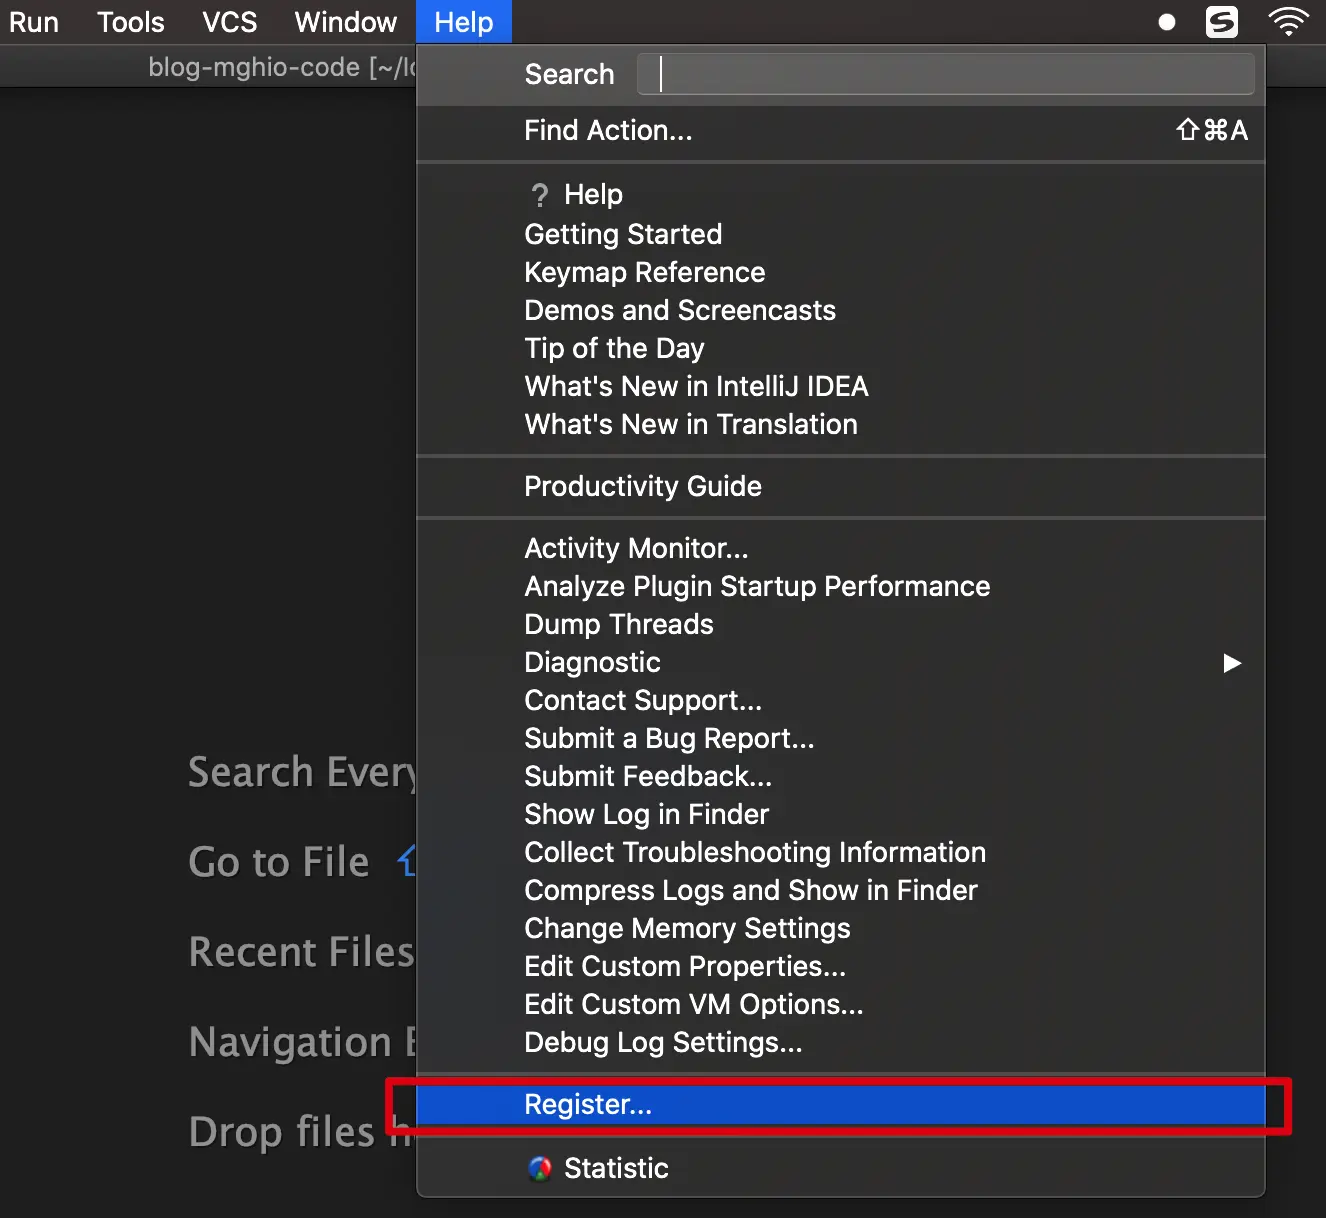Click the white dot status icon in menu bar
The width and height of the screenshot is (1326, 1218).
coord(1166,22)
